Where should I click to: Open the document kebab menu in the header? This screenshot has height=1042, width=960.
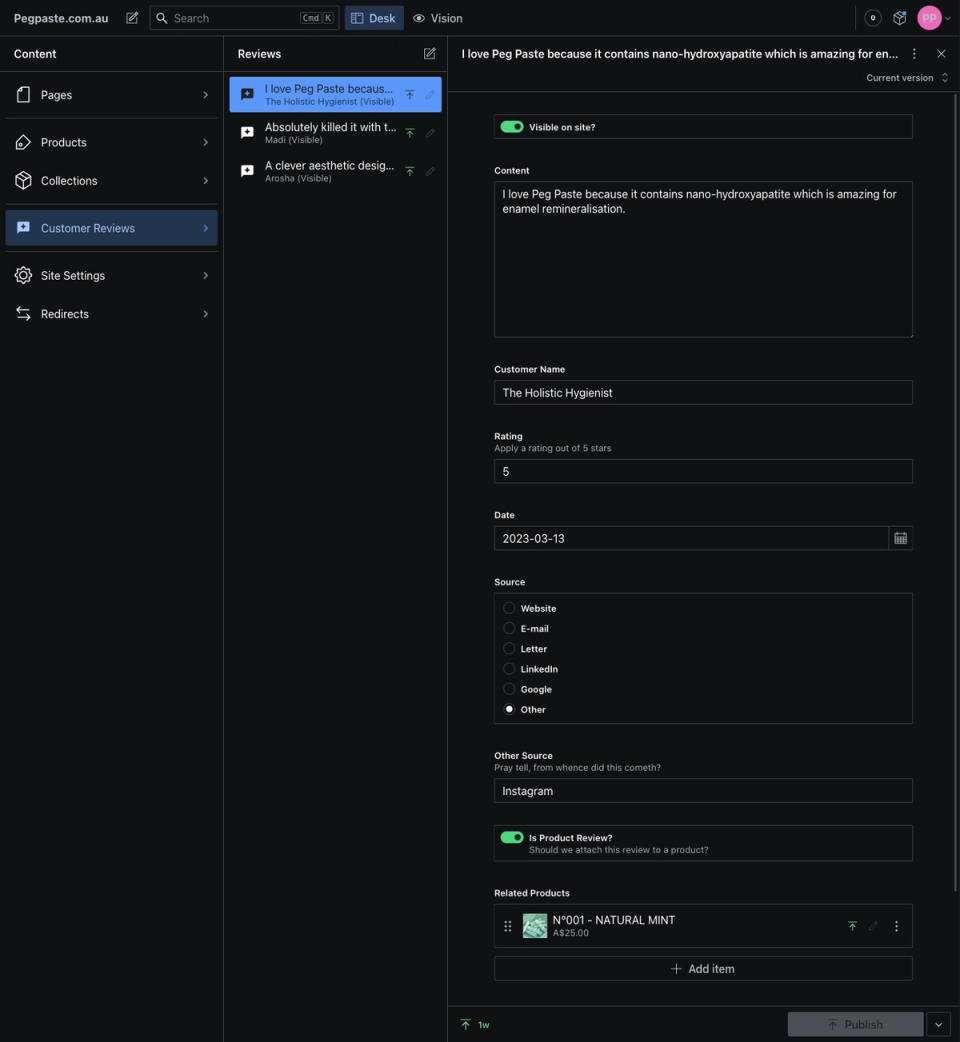tap(915, 53)
